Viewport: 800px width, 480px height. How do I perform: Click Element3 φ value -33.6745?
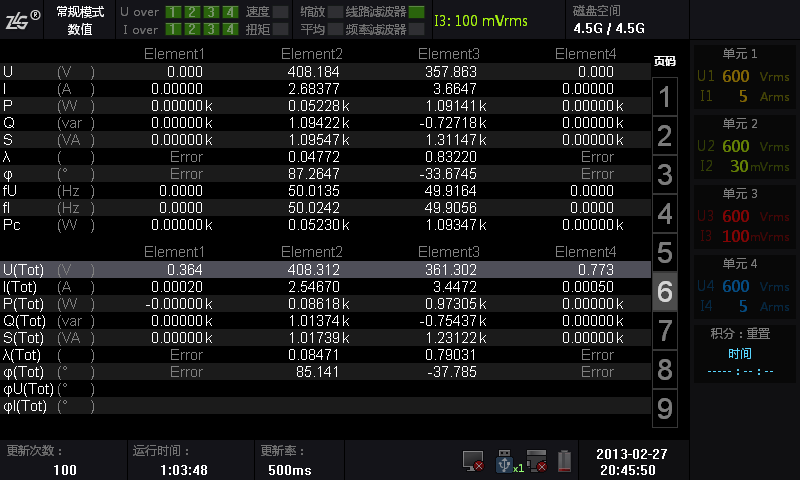click(448, 174)
